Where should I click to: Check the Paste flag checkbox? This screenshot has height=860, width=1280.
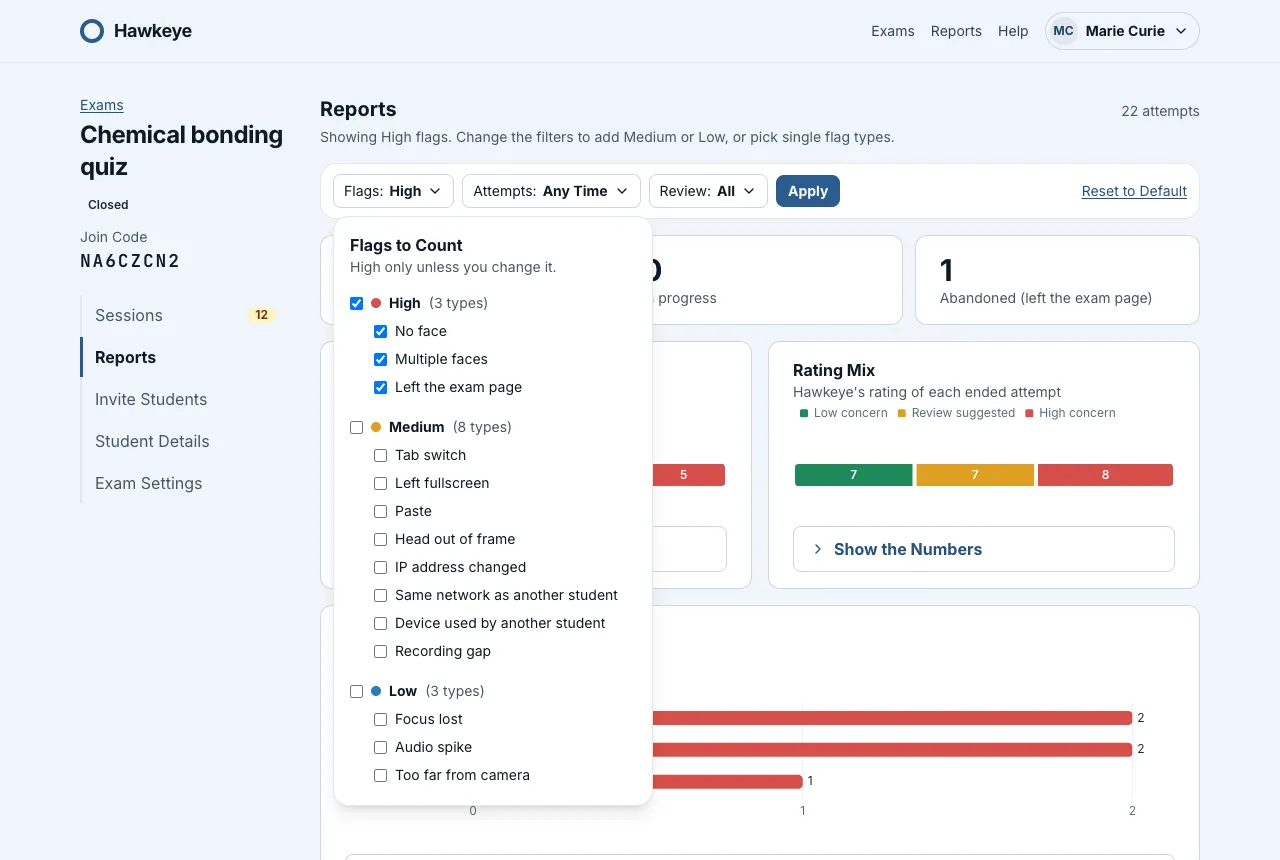381,511
